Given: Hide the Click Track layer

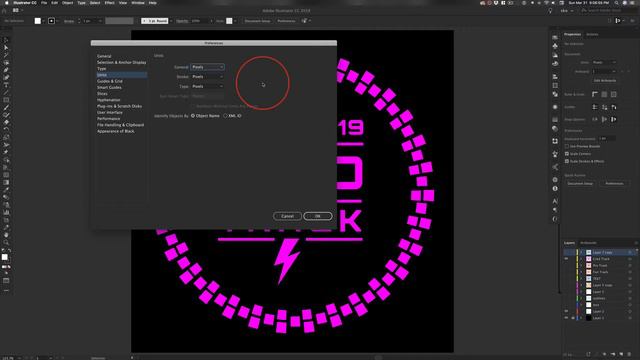Looking at the screenshot, I should click(566, 259).
